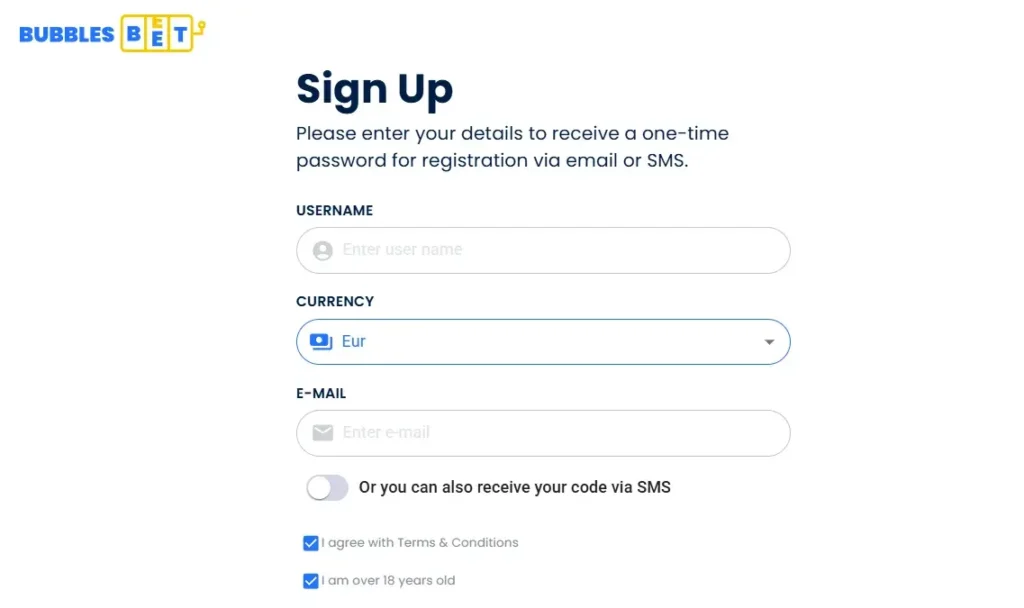Click the EU flag icon in the currency selector

tap(321, 341)
